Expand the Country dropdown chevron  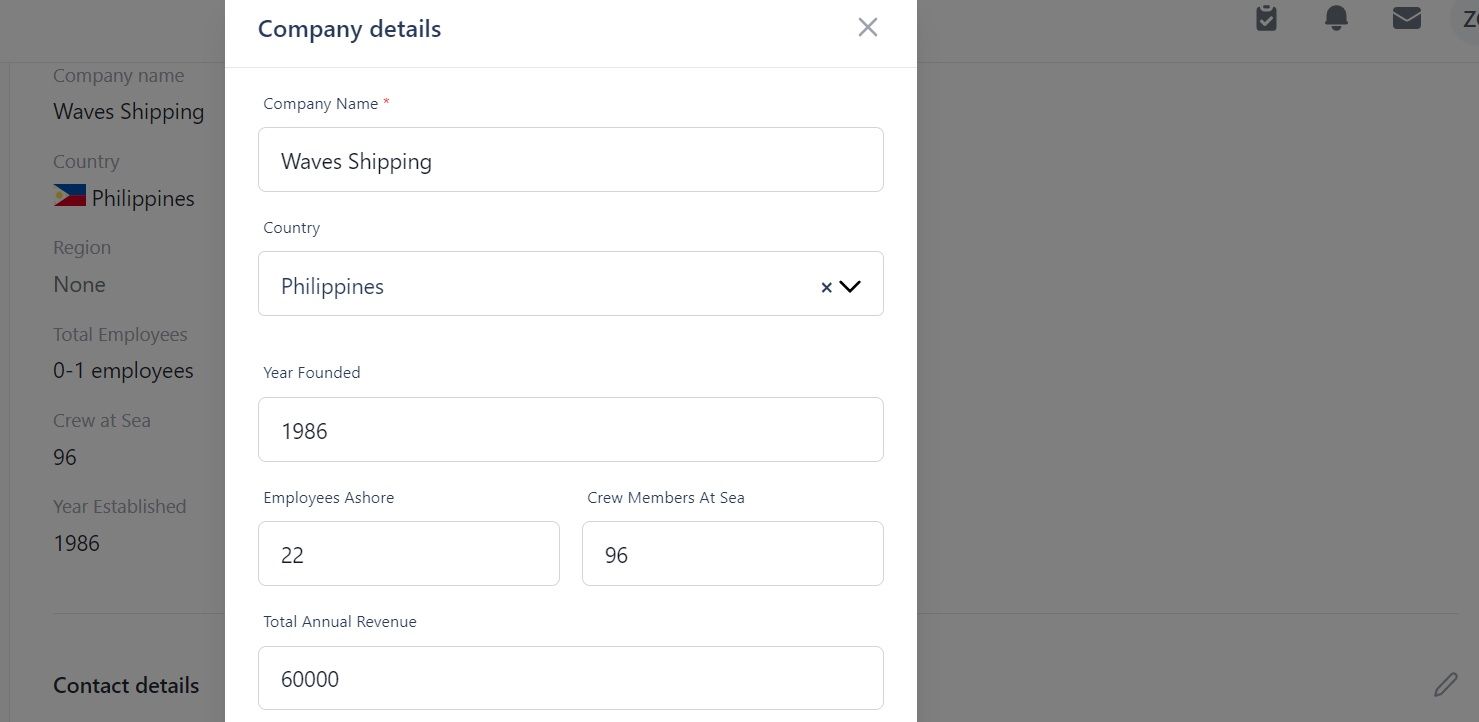point(850,287)
